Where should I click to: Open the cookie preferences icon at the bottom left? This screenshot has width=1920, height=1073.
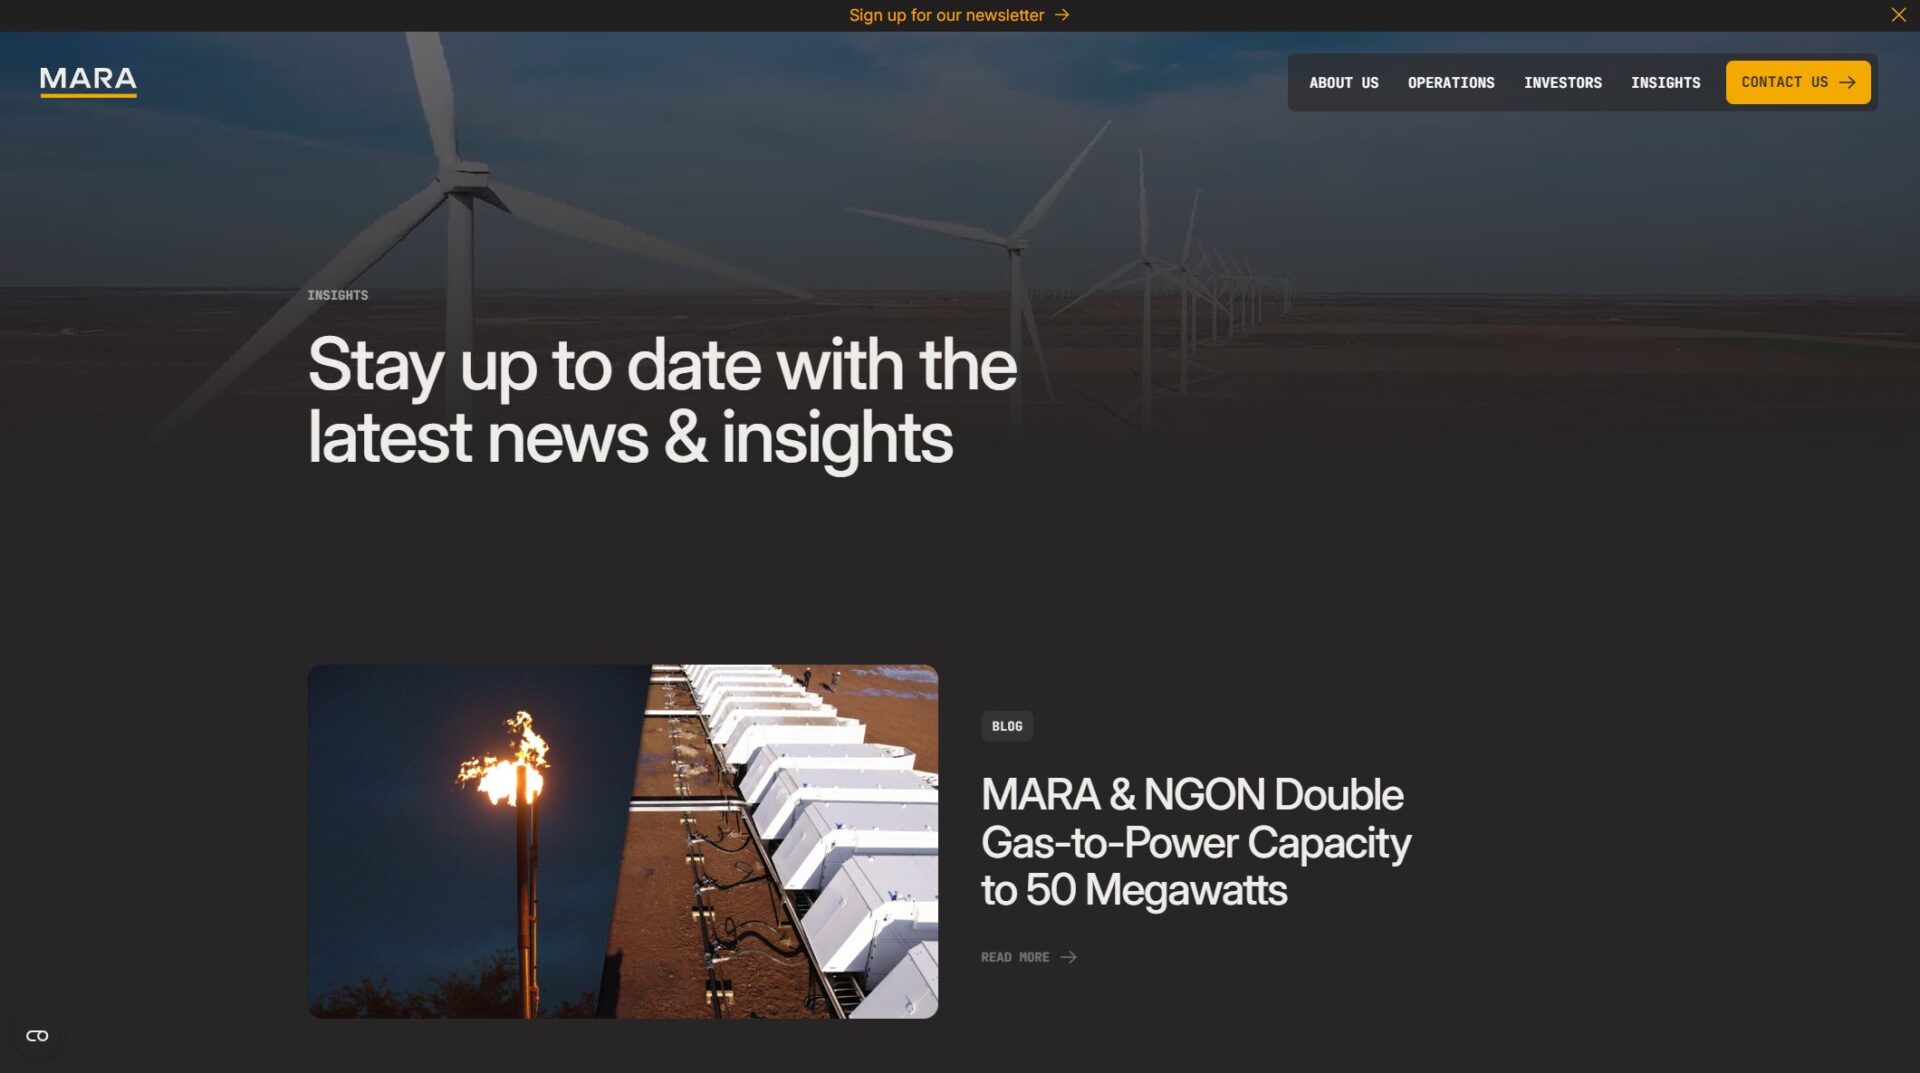(x=37, y=1036)
